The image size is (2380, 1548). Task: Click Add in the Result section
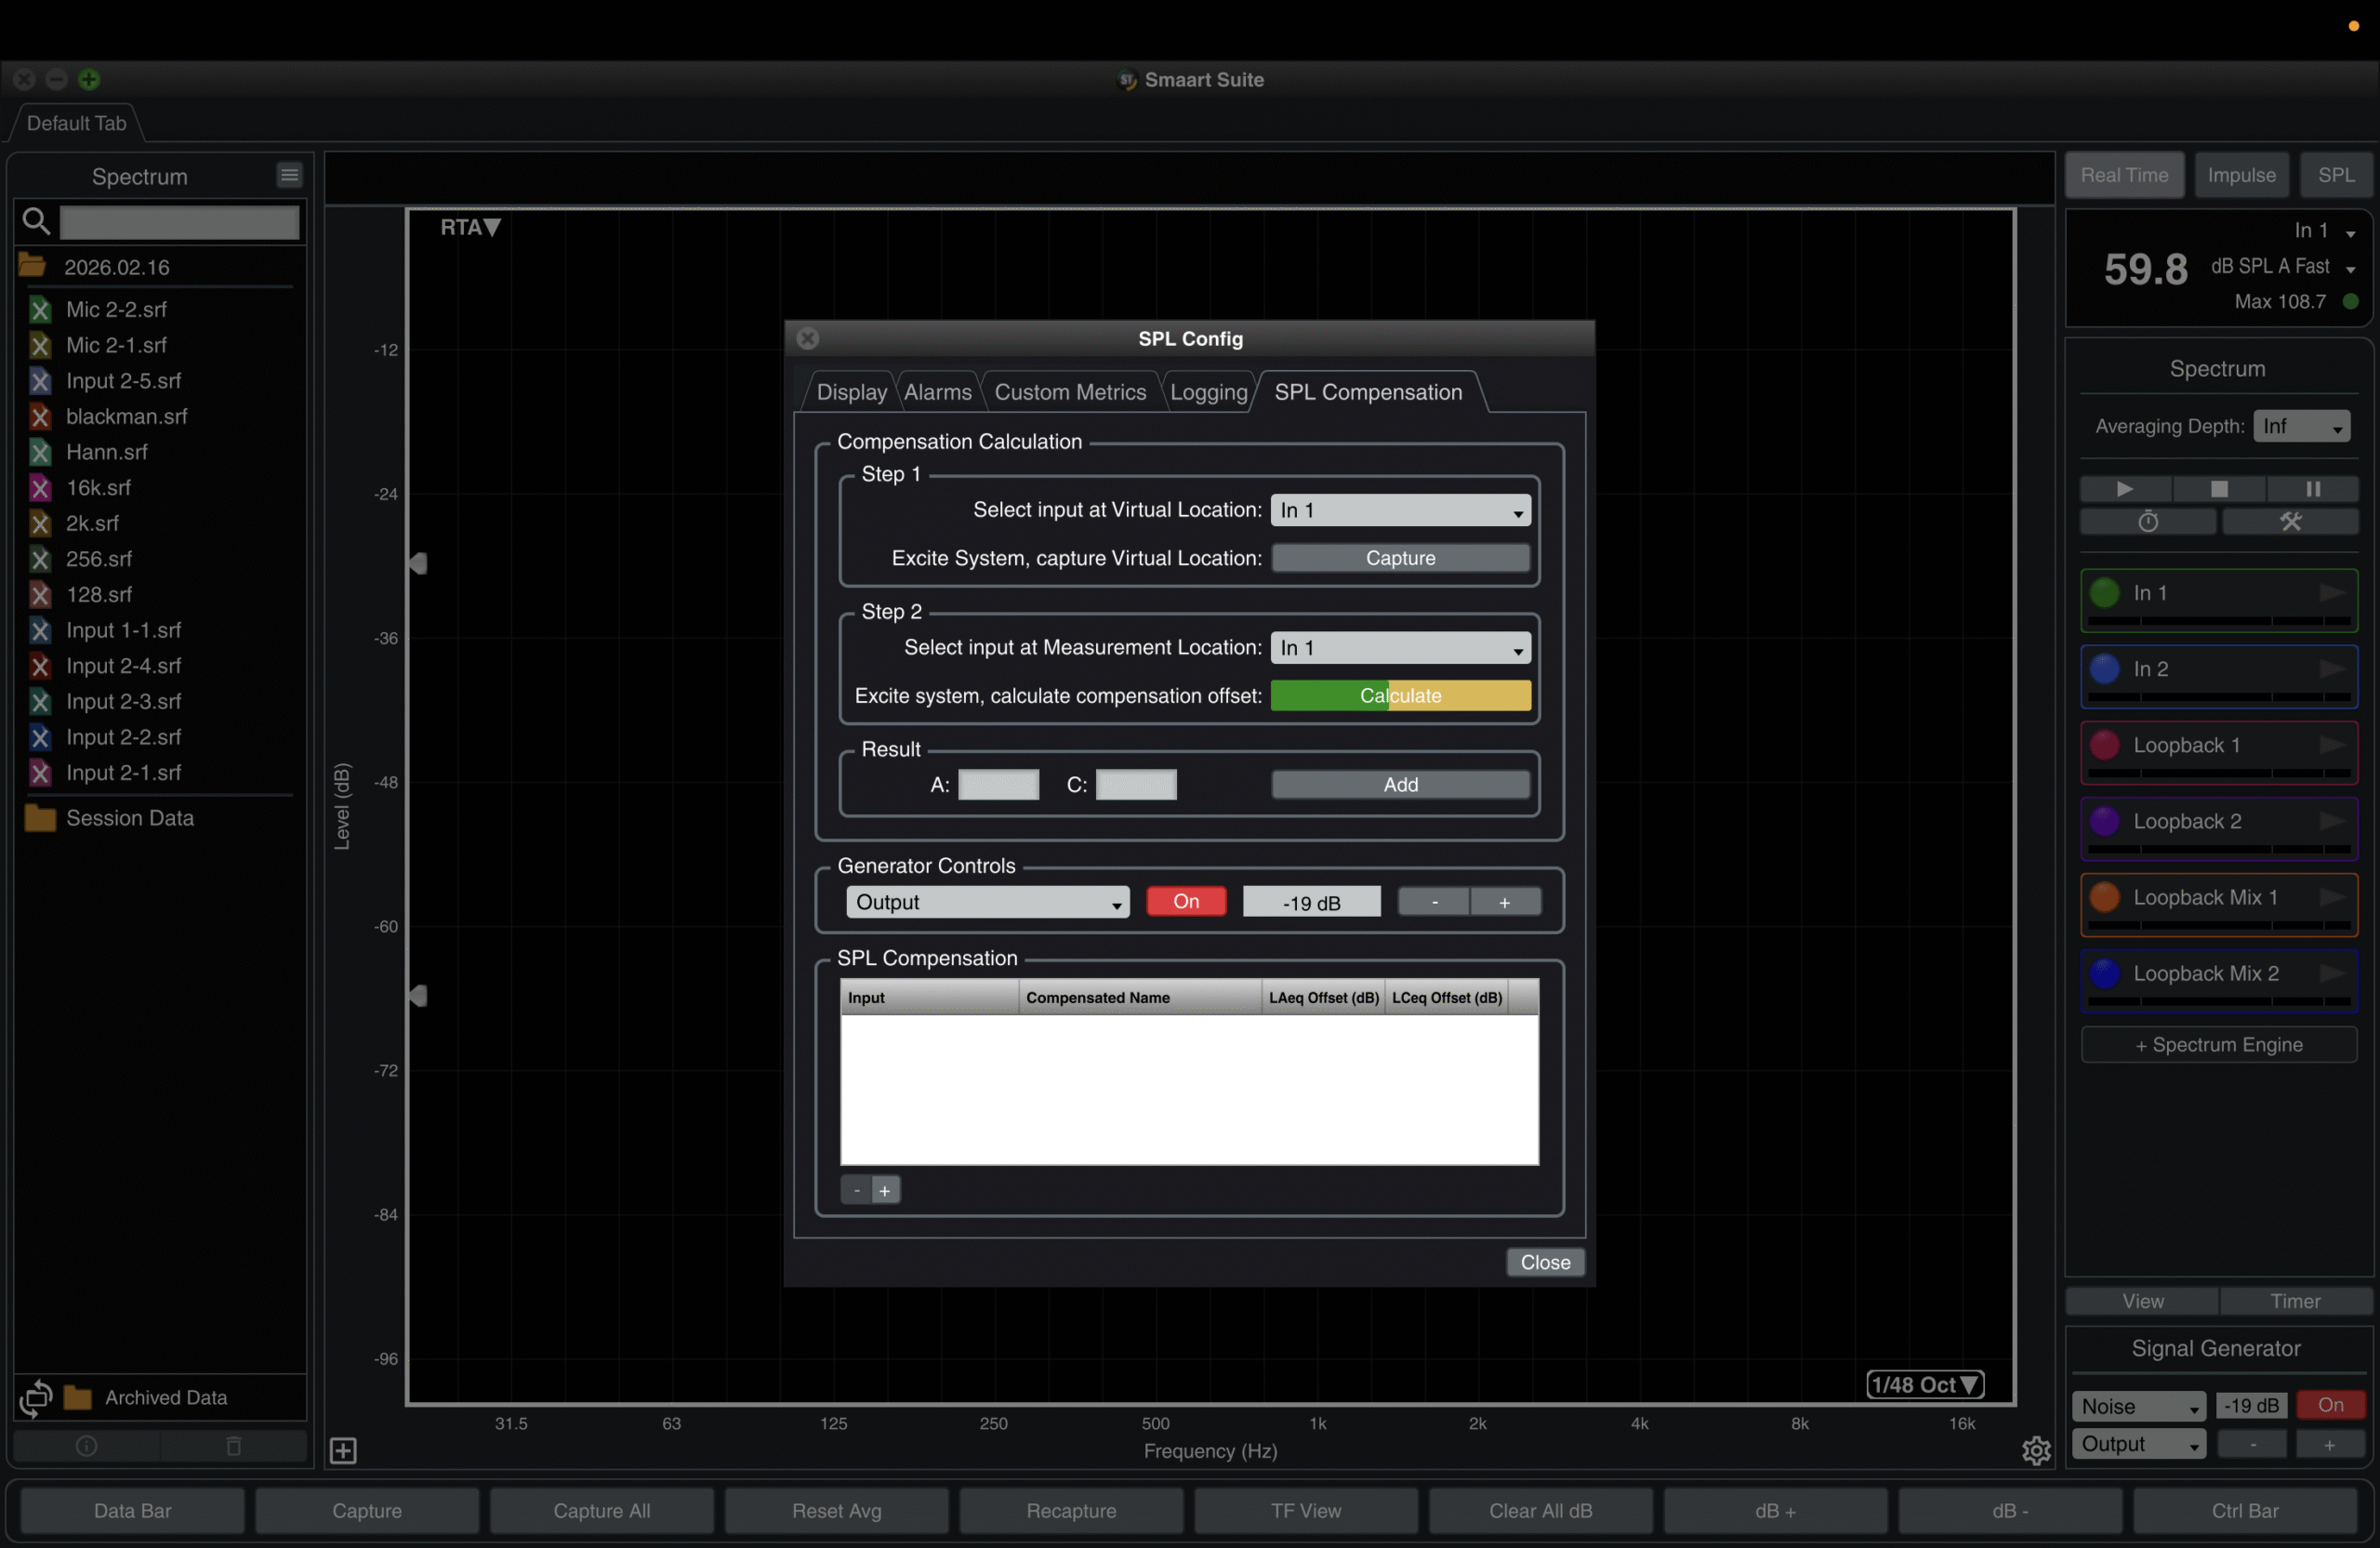[1400, 785]
